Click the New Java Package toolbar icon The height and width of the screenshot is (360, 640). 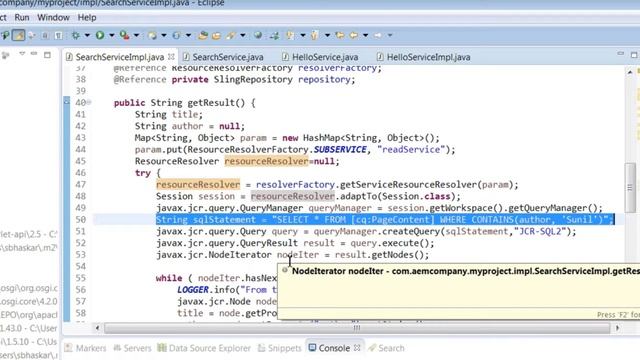[152, 36]
